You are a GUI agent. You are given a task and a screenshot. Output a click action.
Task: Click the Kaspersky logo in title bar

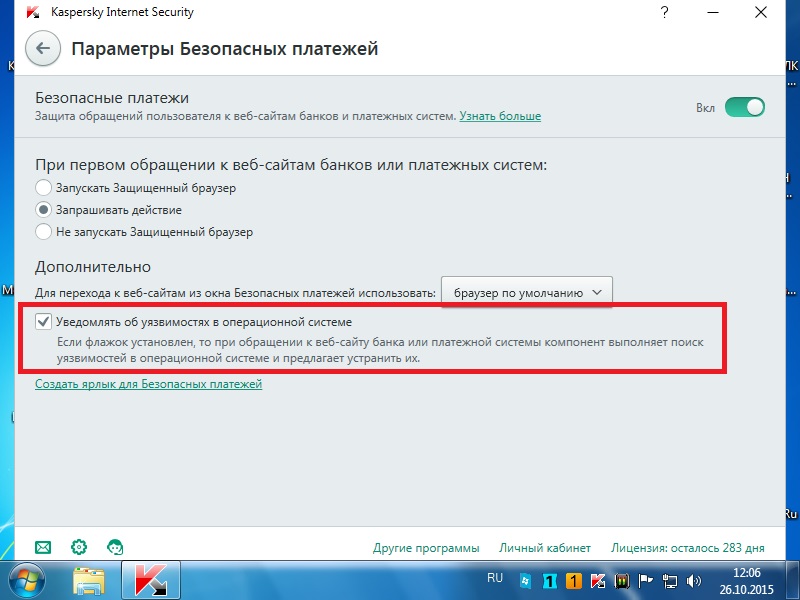pyautogui.click(x=33, y=12)
